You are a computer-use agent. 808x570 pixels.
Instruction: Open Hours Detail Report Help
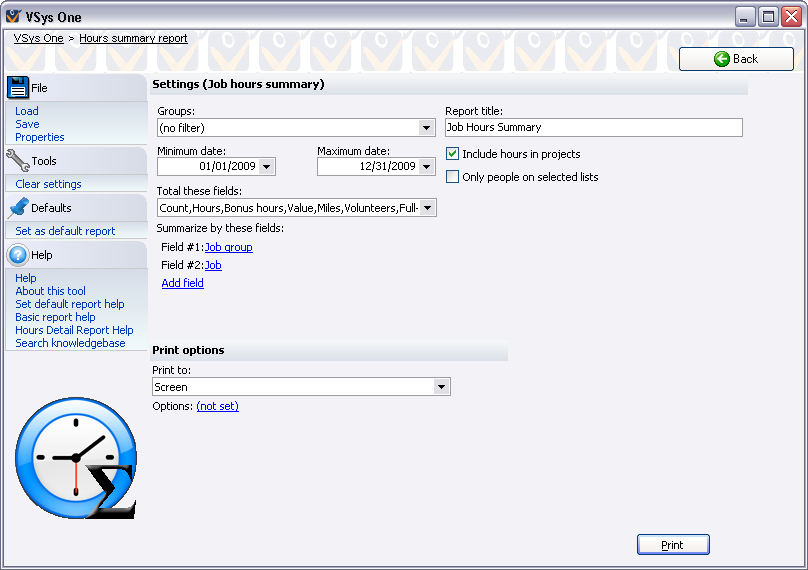74,330
